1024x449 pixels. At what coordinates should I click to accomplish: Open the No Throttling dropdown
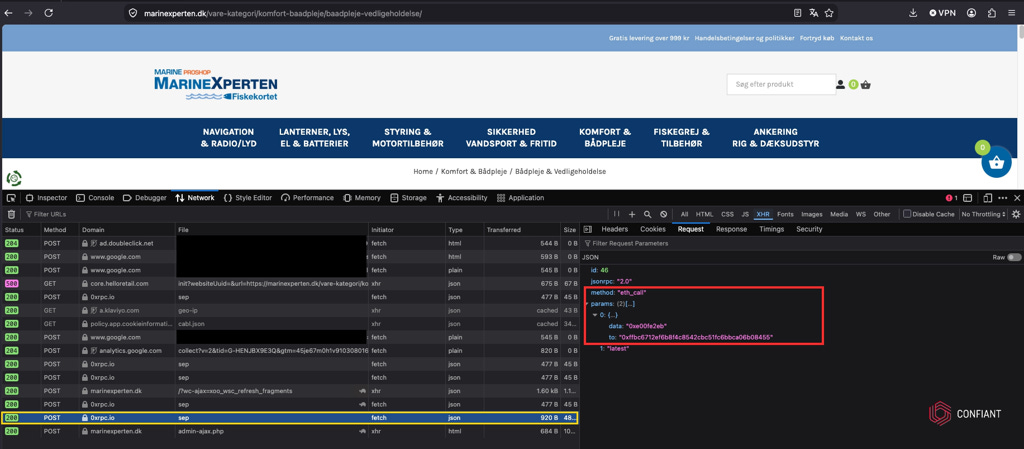pos(984,214)
